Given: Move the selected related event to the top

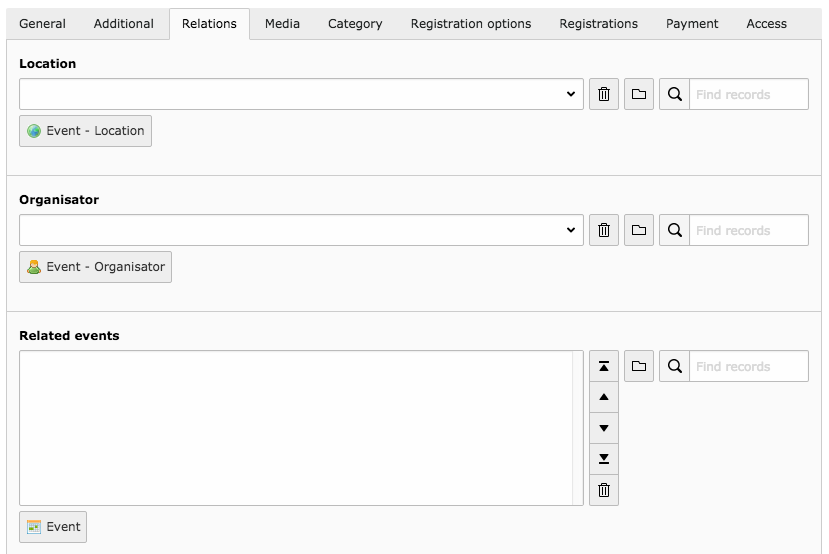Looking at the screenshot, I should coord(604,366).
